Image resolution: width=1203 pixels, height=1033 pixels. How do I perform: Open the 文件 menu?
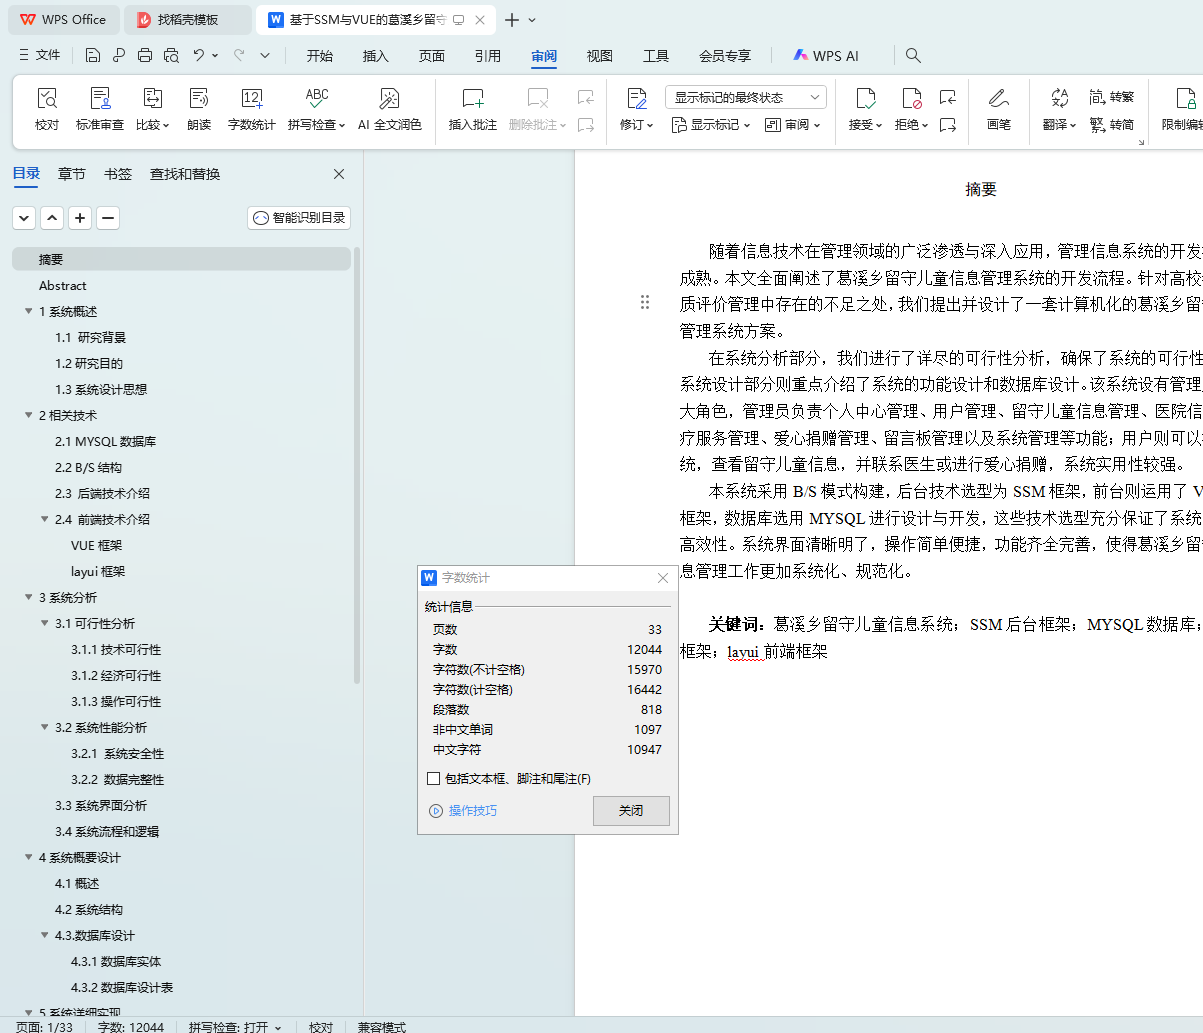(x=40, y=56)
